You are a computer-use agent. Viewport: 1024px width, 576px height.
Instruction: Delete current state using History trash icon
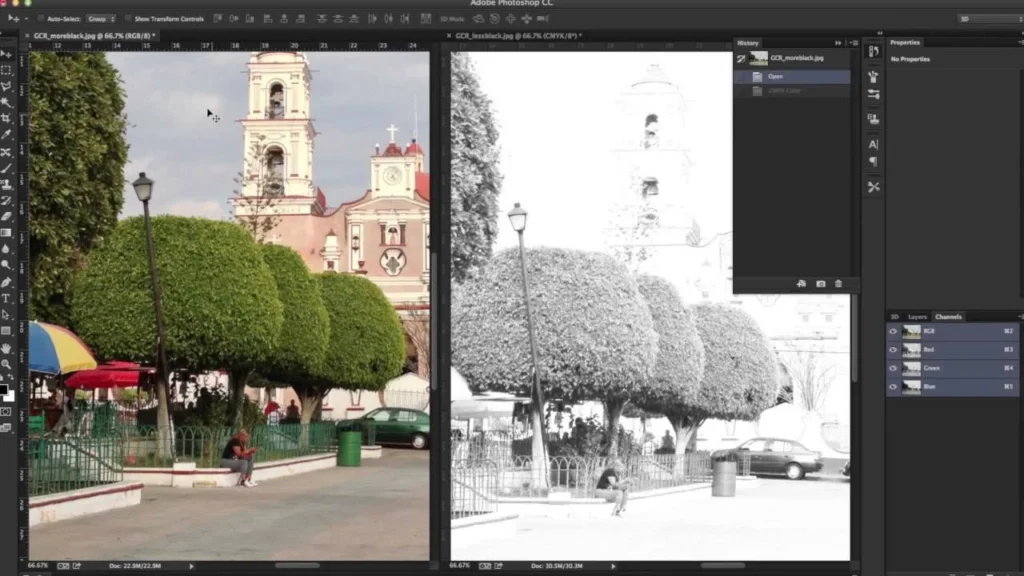[x=838, y=284]
